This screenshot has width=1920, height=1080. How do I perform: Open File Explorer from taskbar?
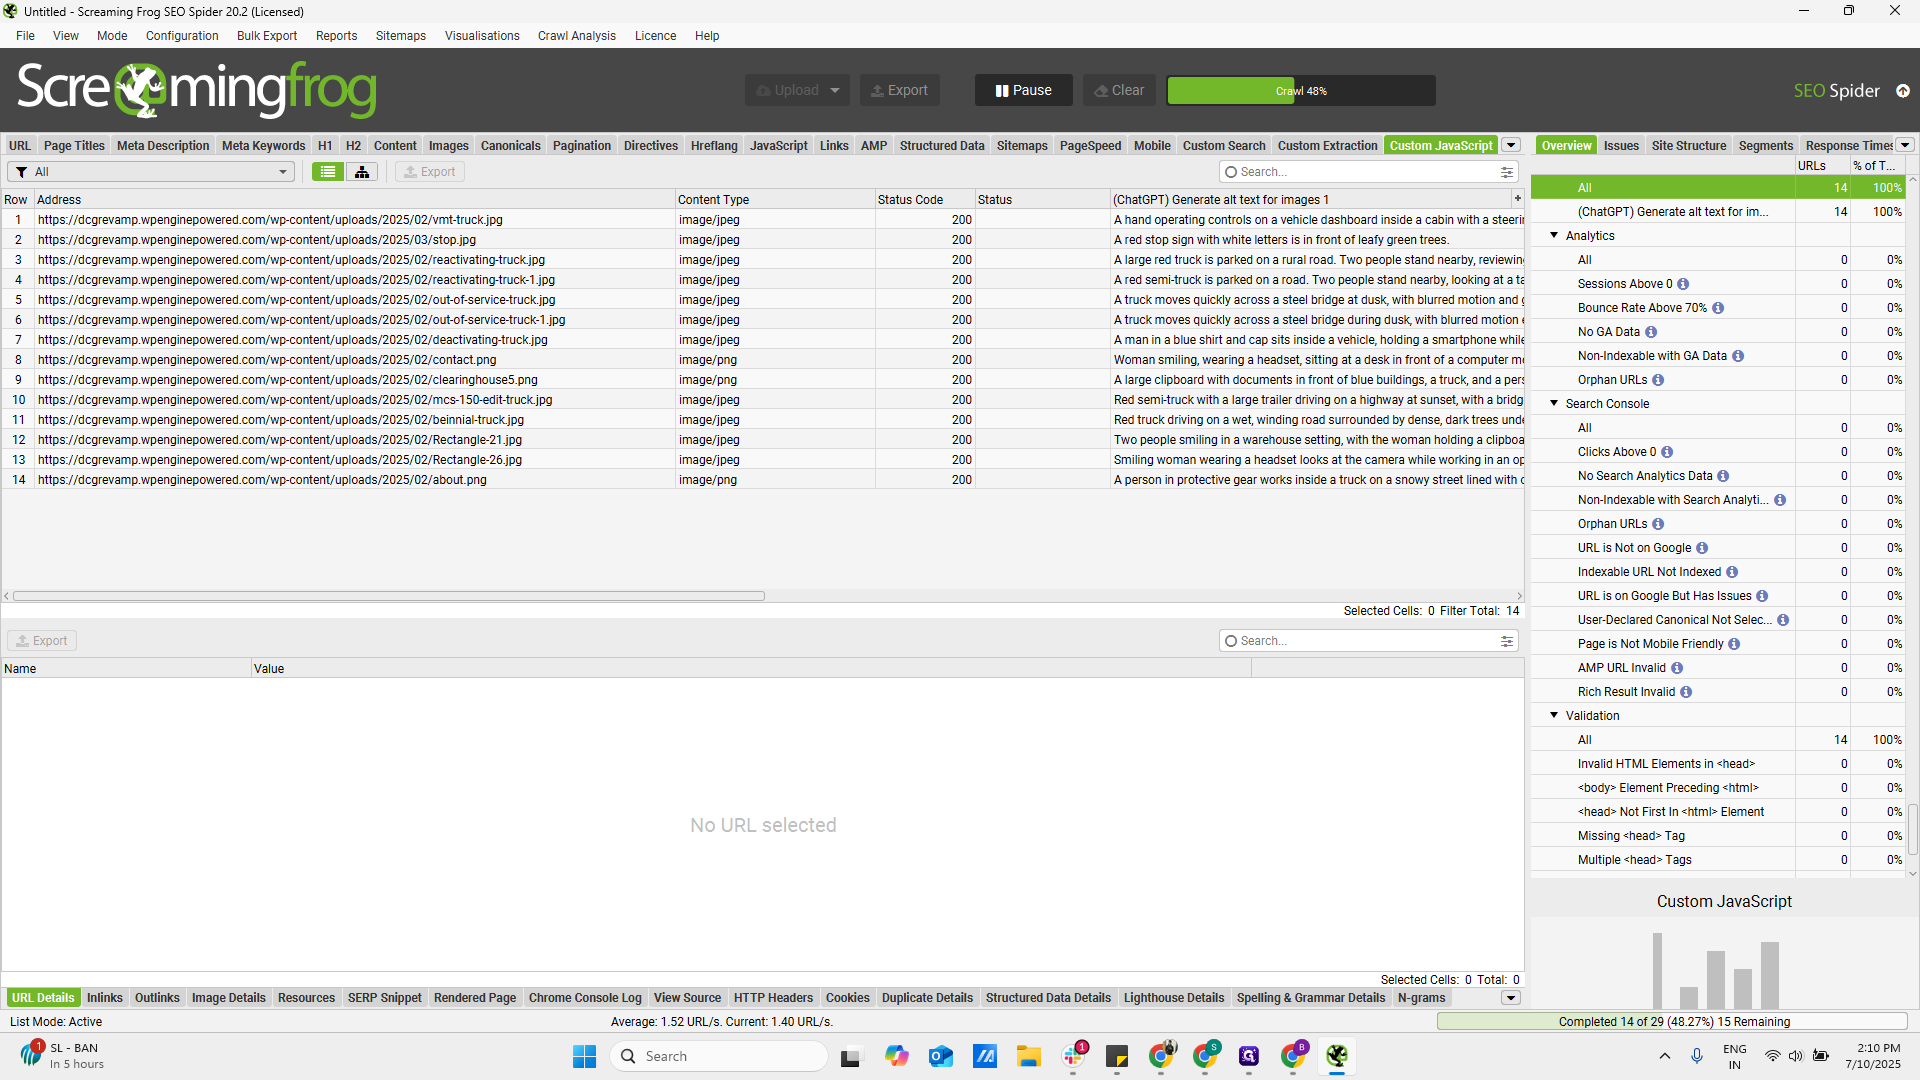1029,1056
